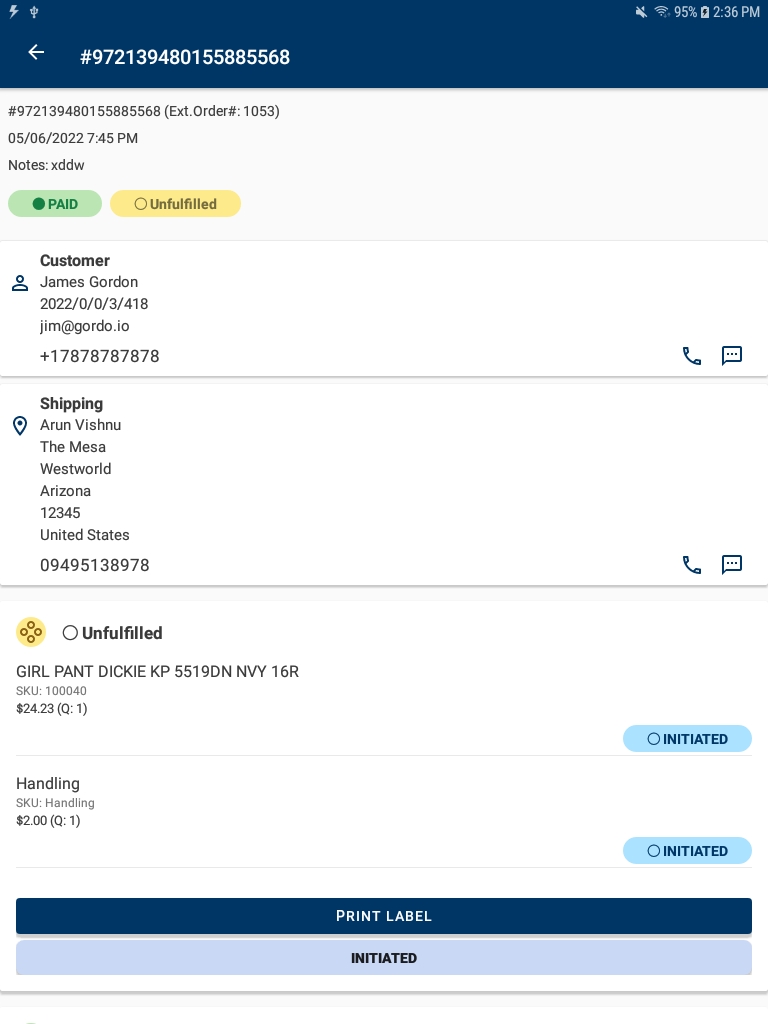768x1024 pixels.
Task: Tap customer email jim@gordo.io
Action: [84, 326]
